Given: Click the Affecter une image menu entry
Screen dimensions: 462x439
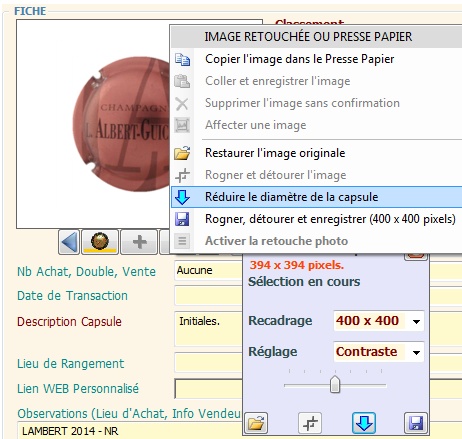Looking at the screenshot, I should [316, 125].
